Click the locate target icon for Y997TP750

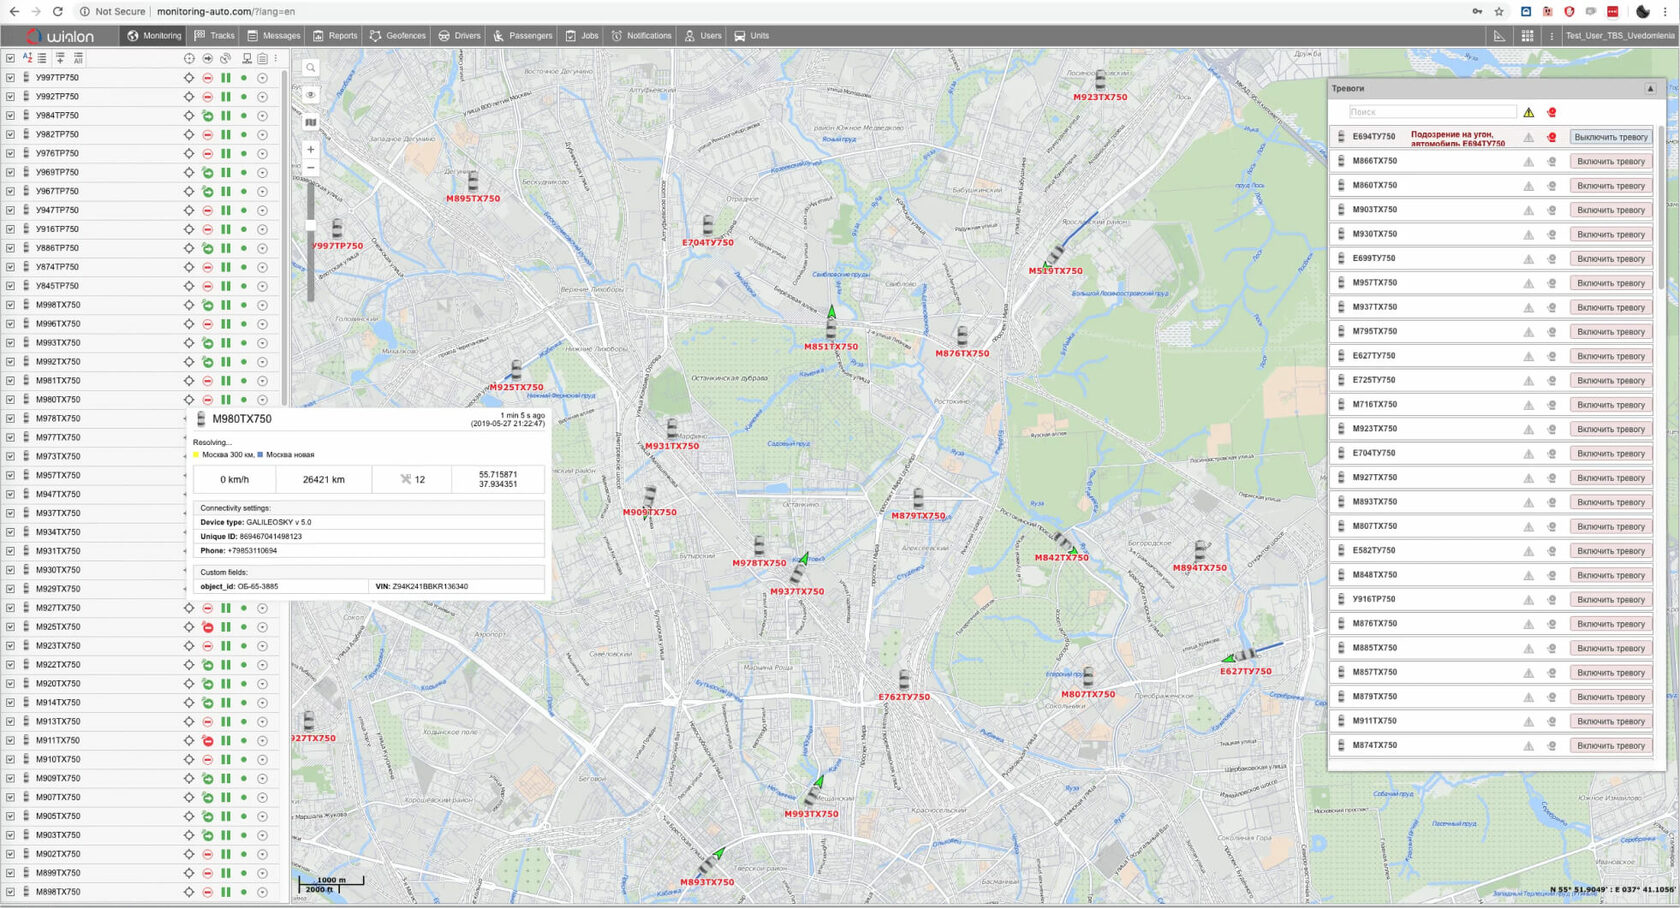[189, 78]
